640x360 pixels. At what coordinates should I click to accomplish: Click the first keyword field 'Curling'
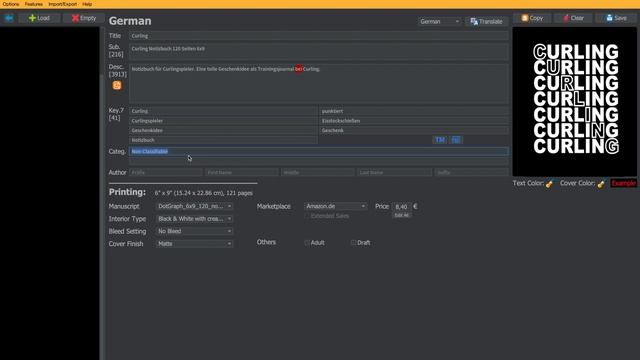click(223, 111)
